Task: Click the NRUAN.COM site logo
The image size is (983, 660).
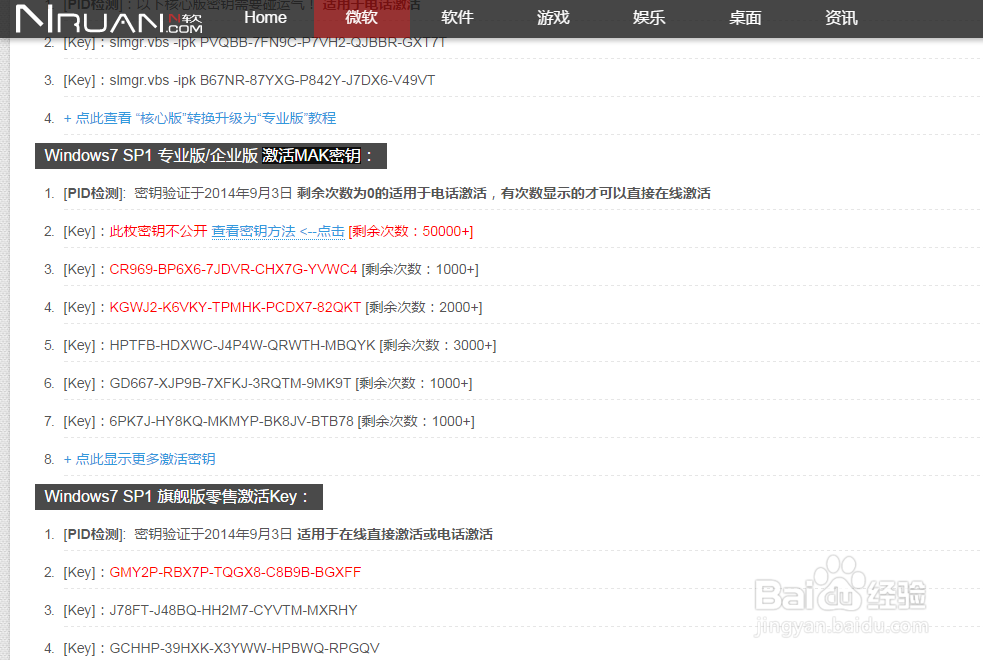Action: pyautogui.click(x=108, y=19)
